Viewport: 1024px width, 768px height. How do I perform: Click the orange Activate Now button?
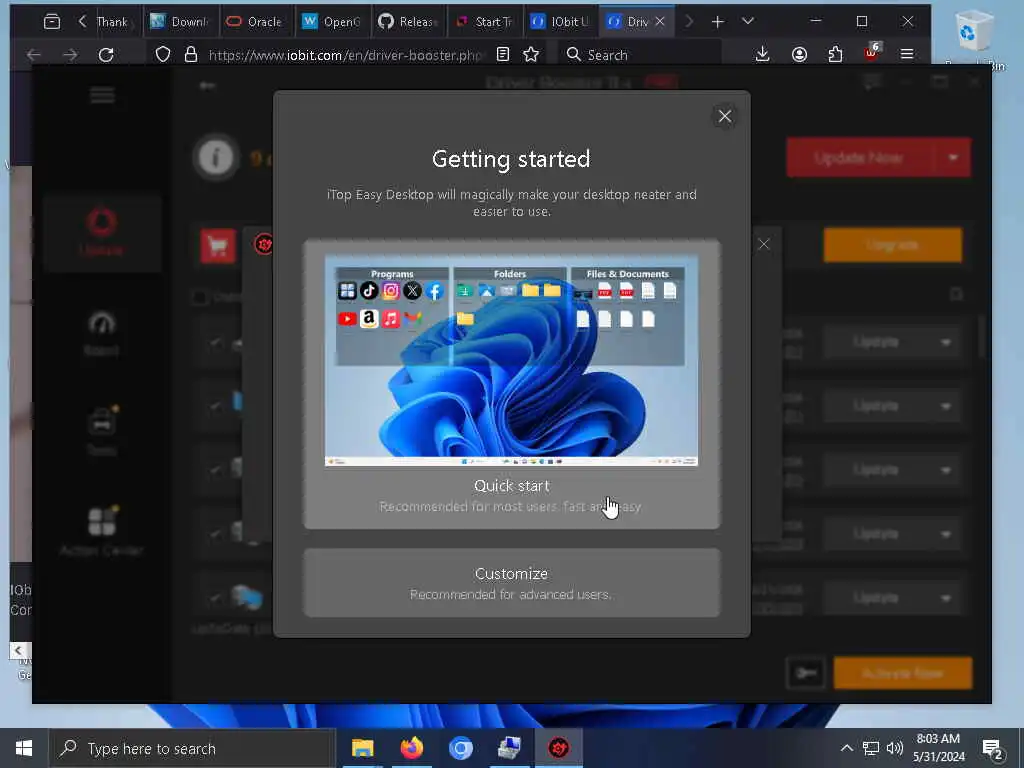tap(903, 673)
